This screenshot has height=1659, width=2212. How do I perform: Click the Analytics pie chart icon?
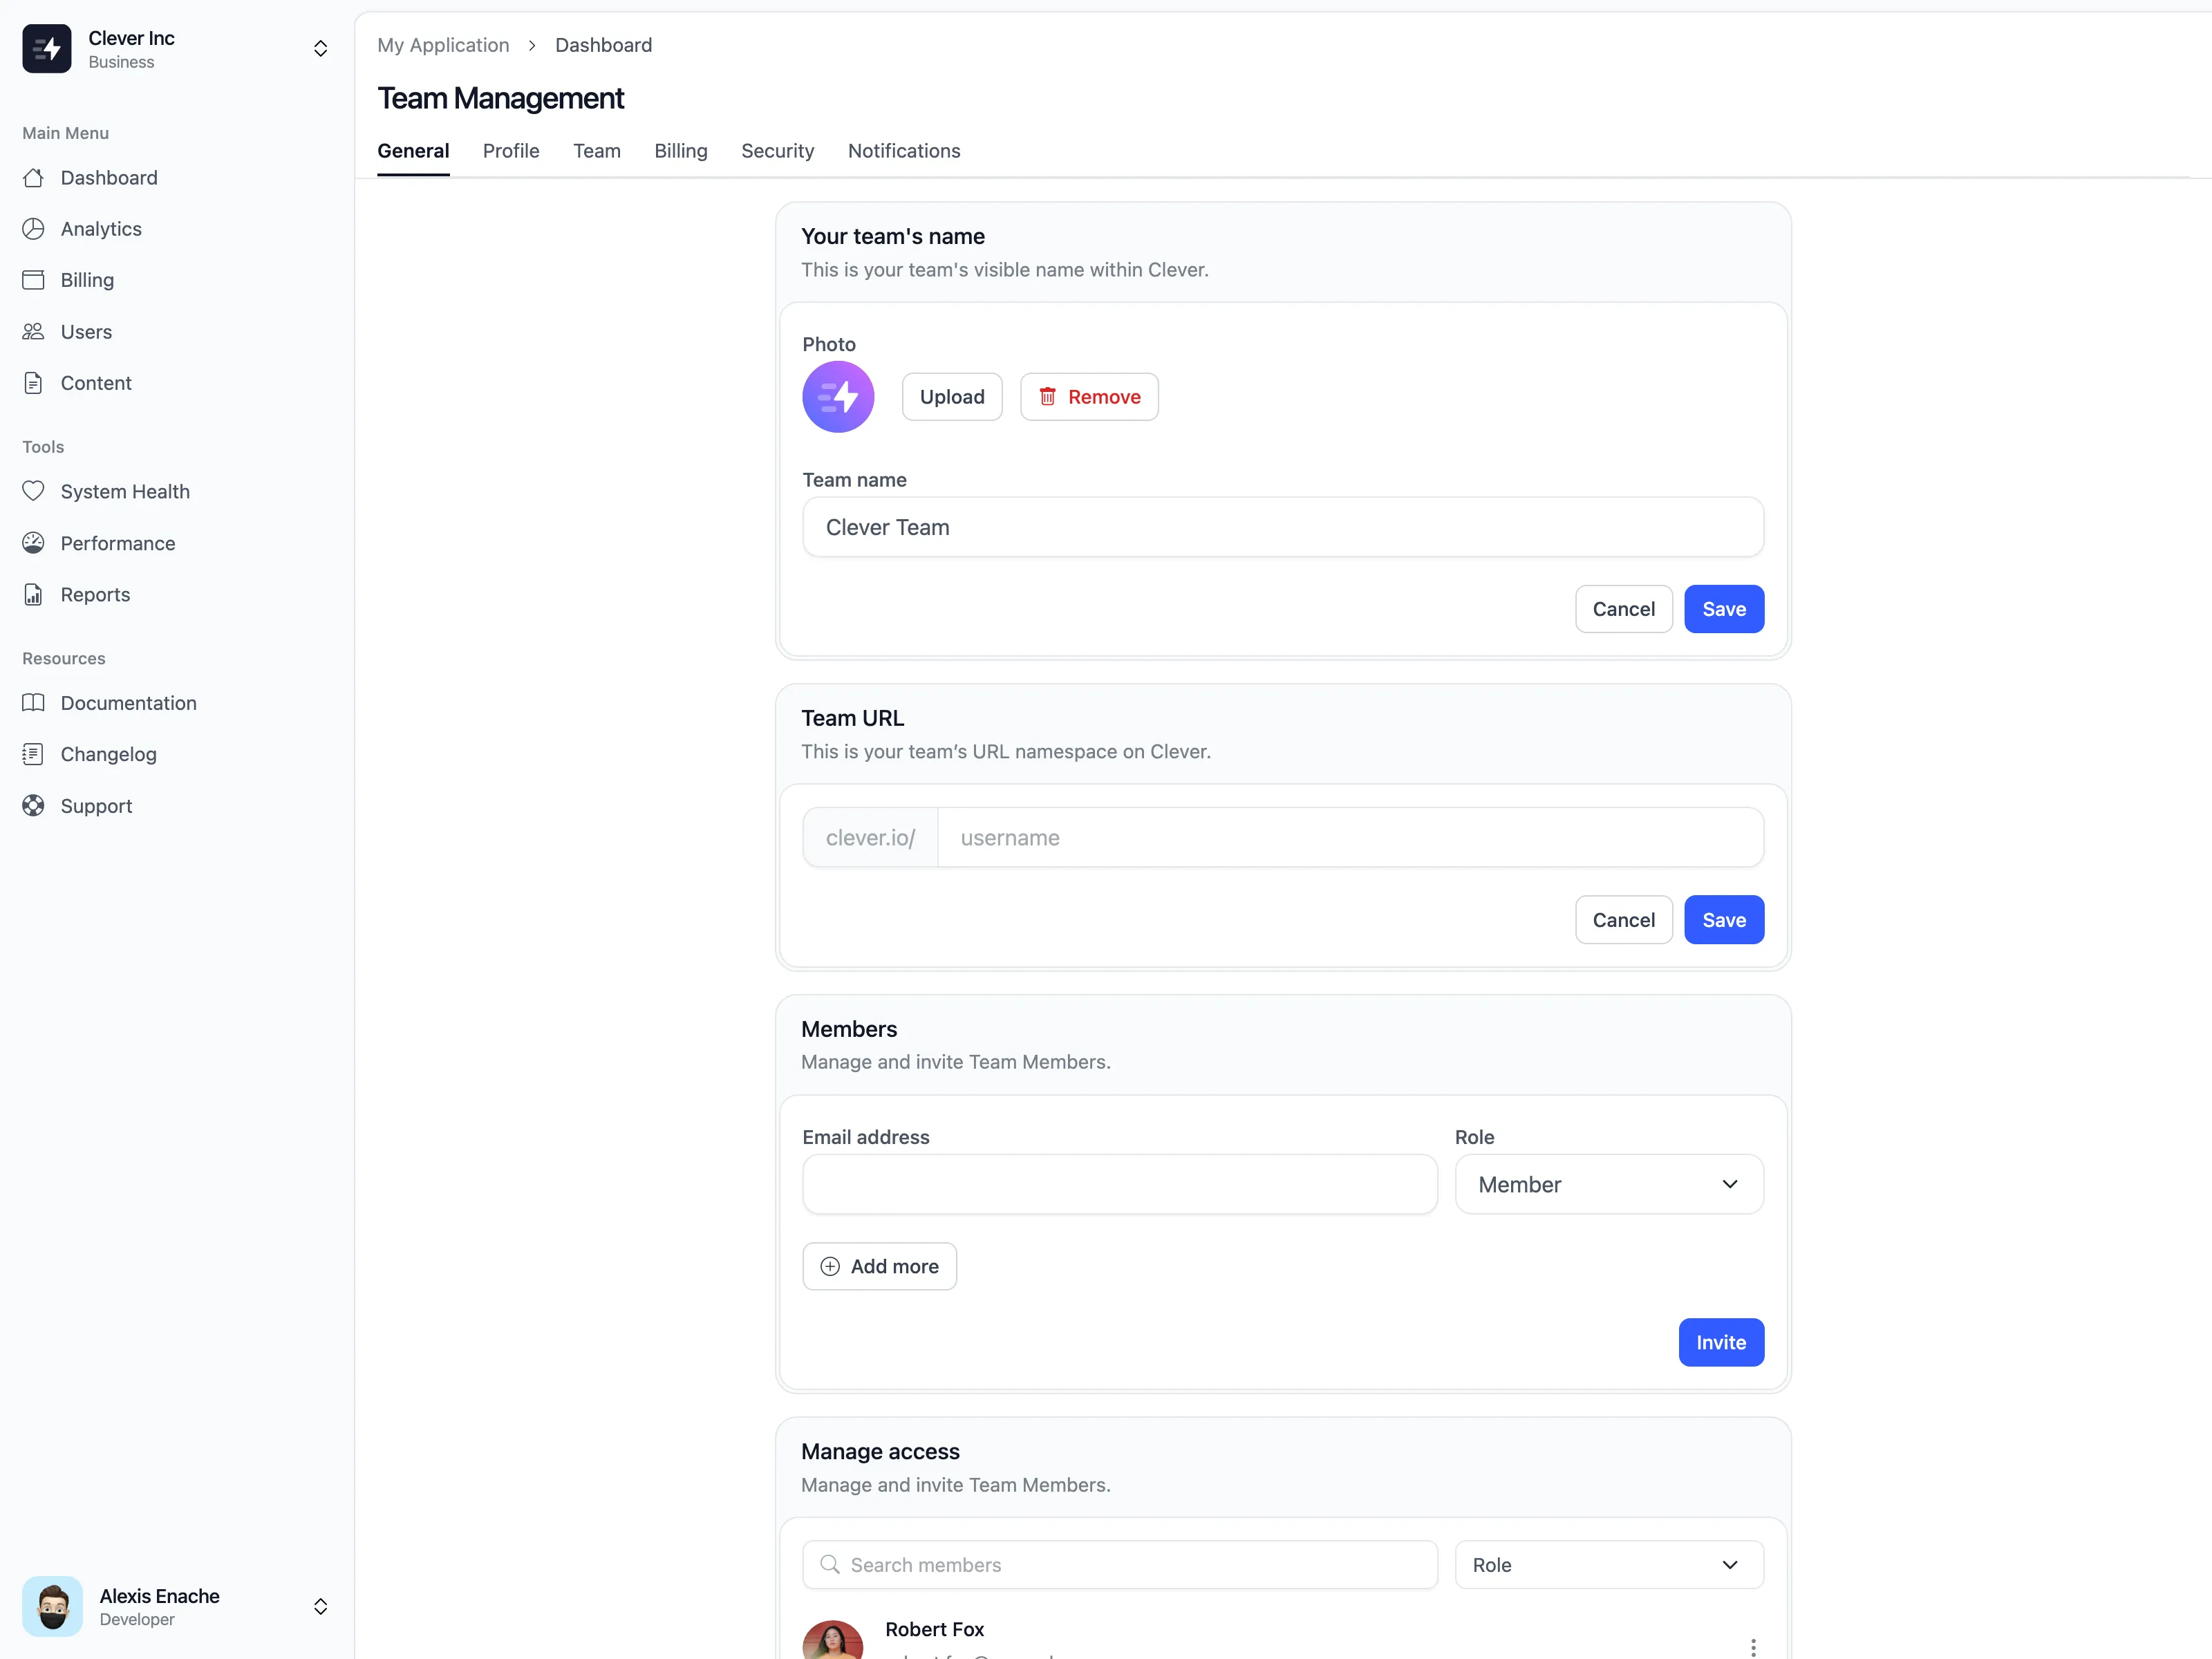(33, 229)
